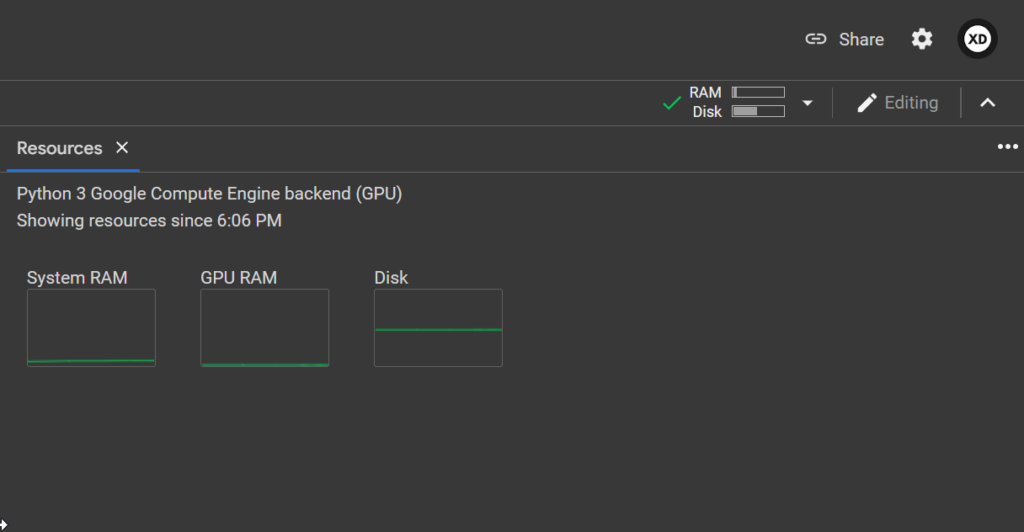Image resolution: width=1024 pixels, height=532 pixels.
Task: Click the green connected checkmark
Action: tap(672, 103)
